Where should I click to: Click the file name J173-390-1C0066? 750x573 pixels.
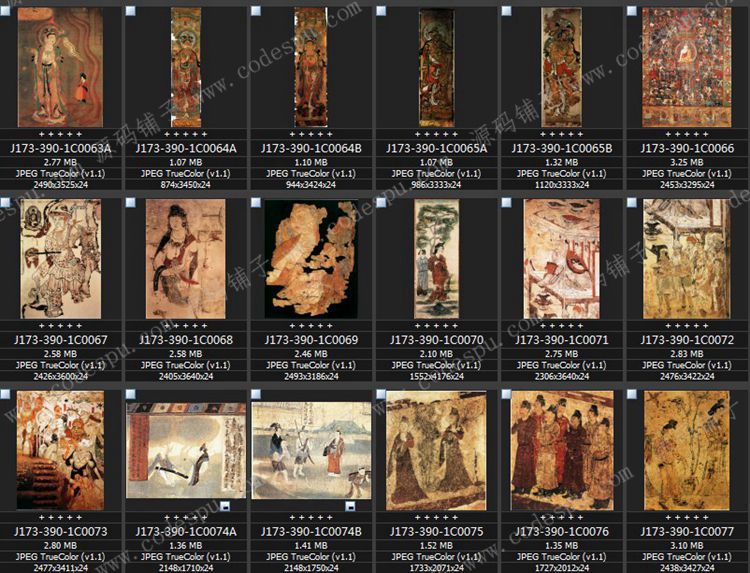click(687, 148)
